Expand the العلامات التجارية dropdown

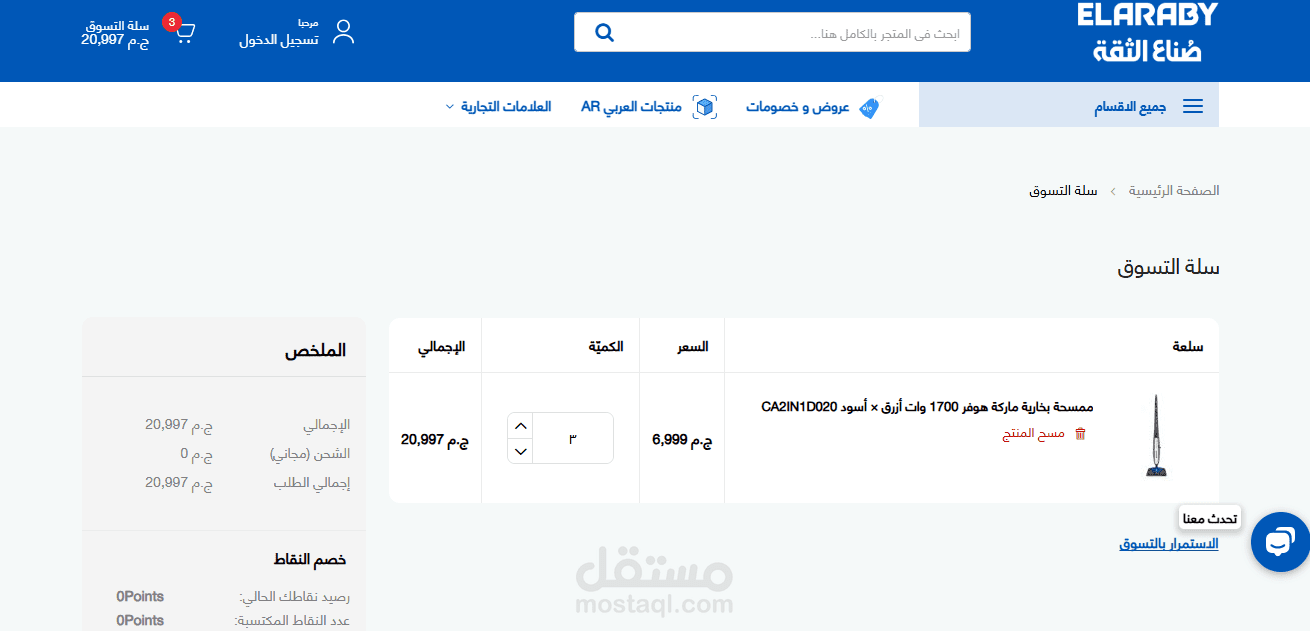(x=498, y=105)
